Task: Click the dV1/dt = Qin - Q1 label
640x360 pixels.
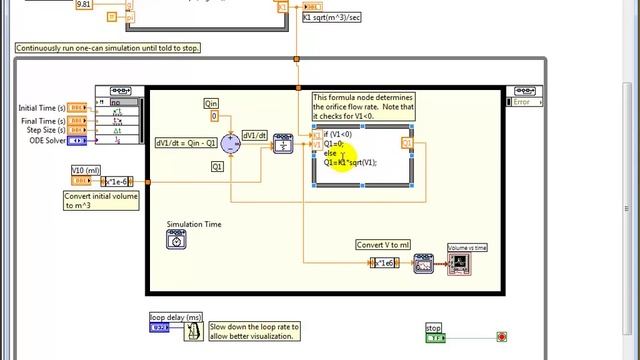Action: [x=187, y=143]
